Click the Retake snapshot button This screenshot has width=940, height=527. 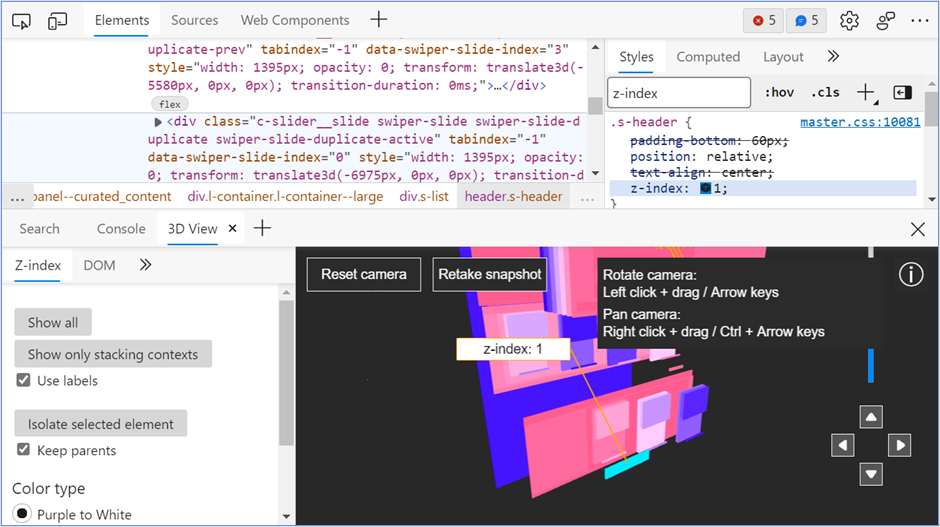490,274
